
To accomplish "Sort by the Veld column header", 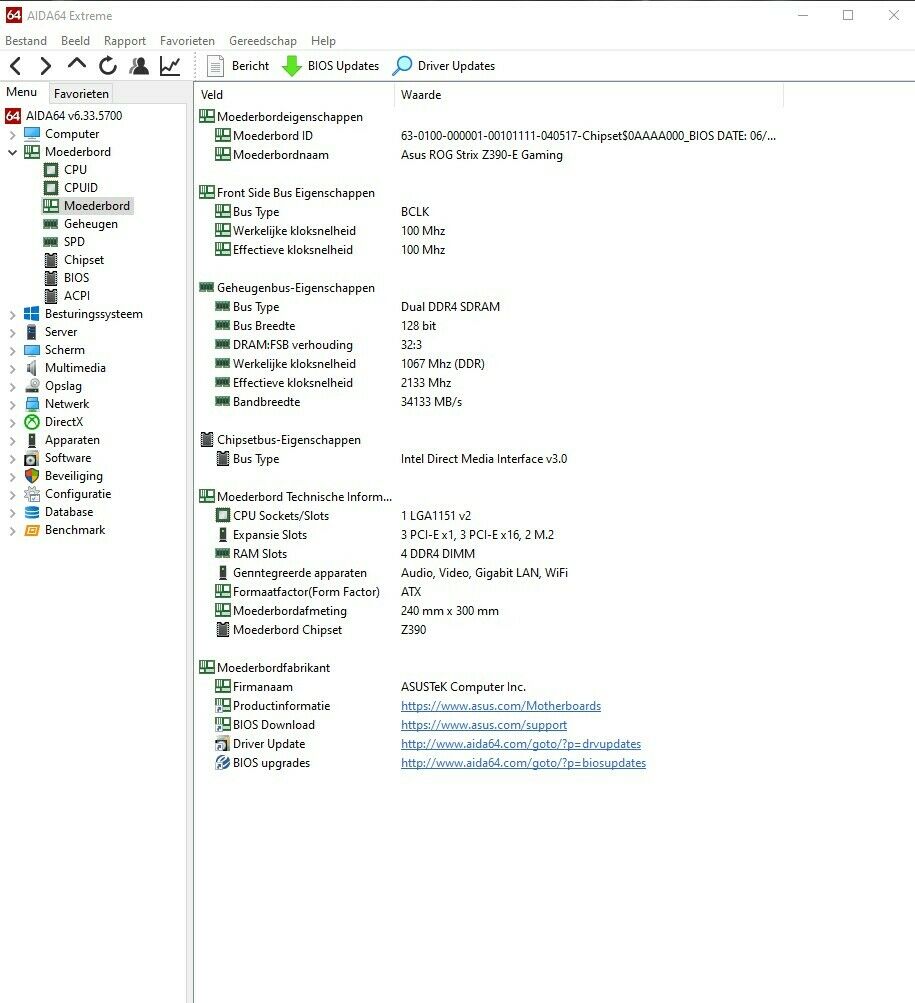I will (x=294, y=95).
